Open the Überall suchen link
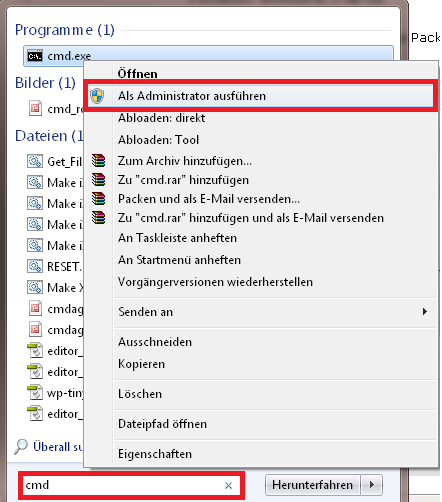Image resolution: width=442 pixels, height=502 pixels. [x=58, y=447]
